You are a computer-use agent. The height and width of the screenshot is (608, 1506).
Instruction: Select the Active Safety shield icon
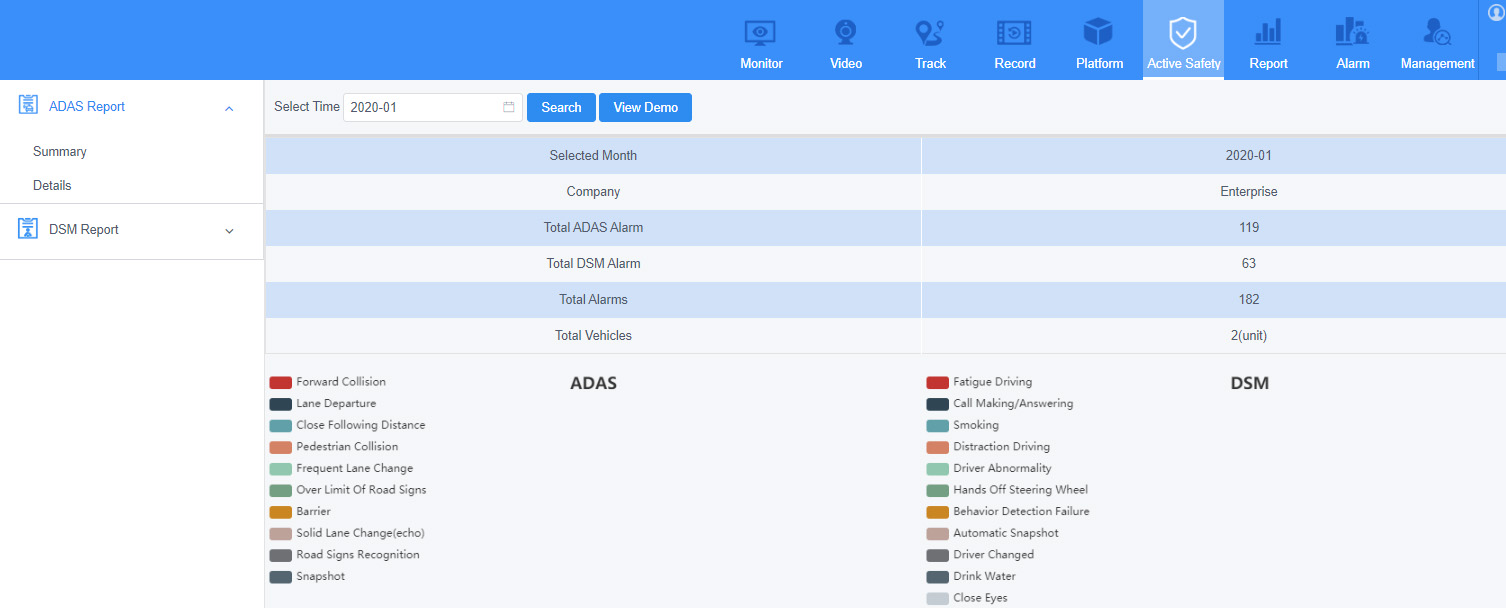point(1183,33)
